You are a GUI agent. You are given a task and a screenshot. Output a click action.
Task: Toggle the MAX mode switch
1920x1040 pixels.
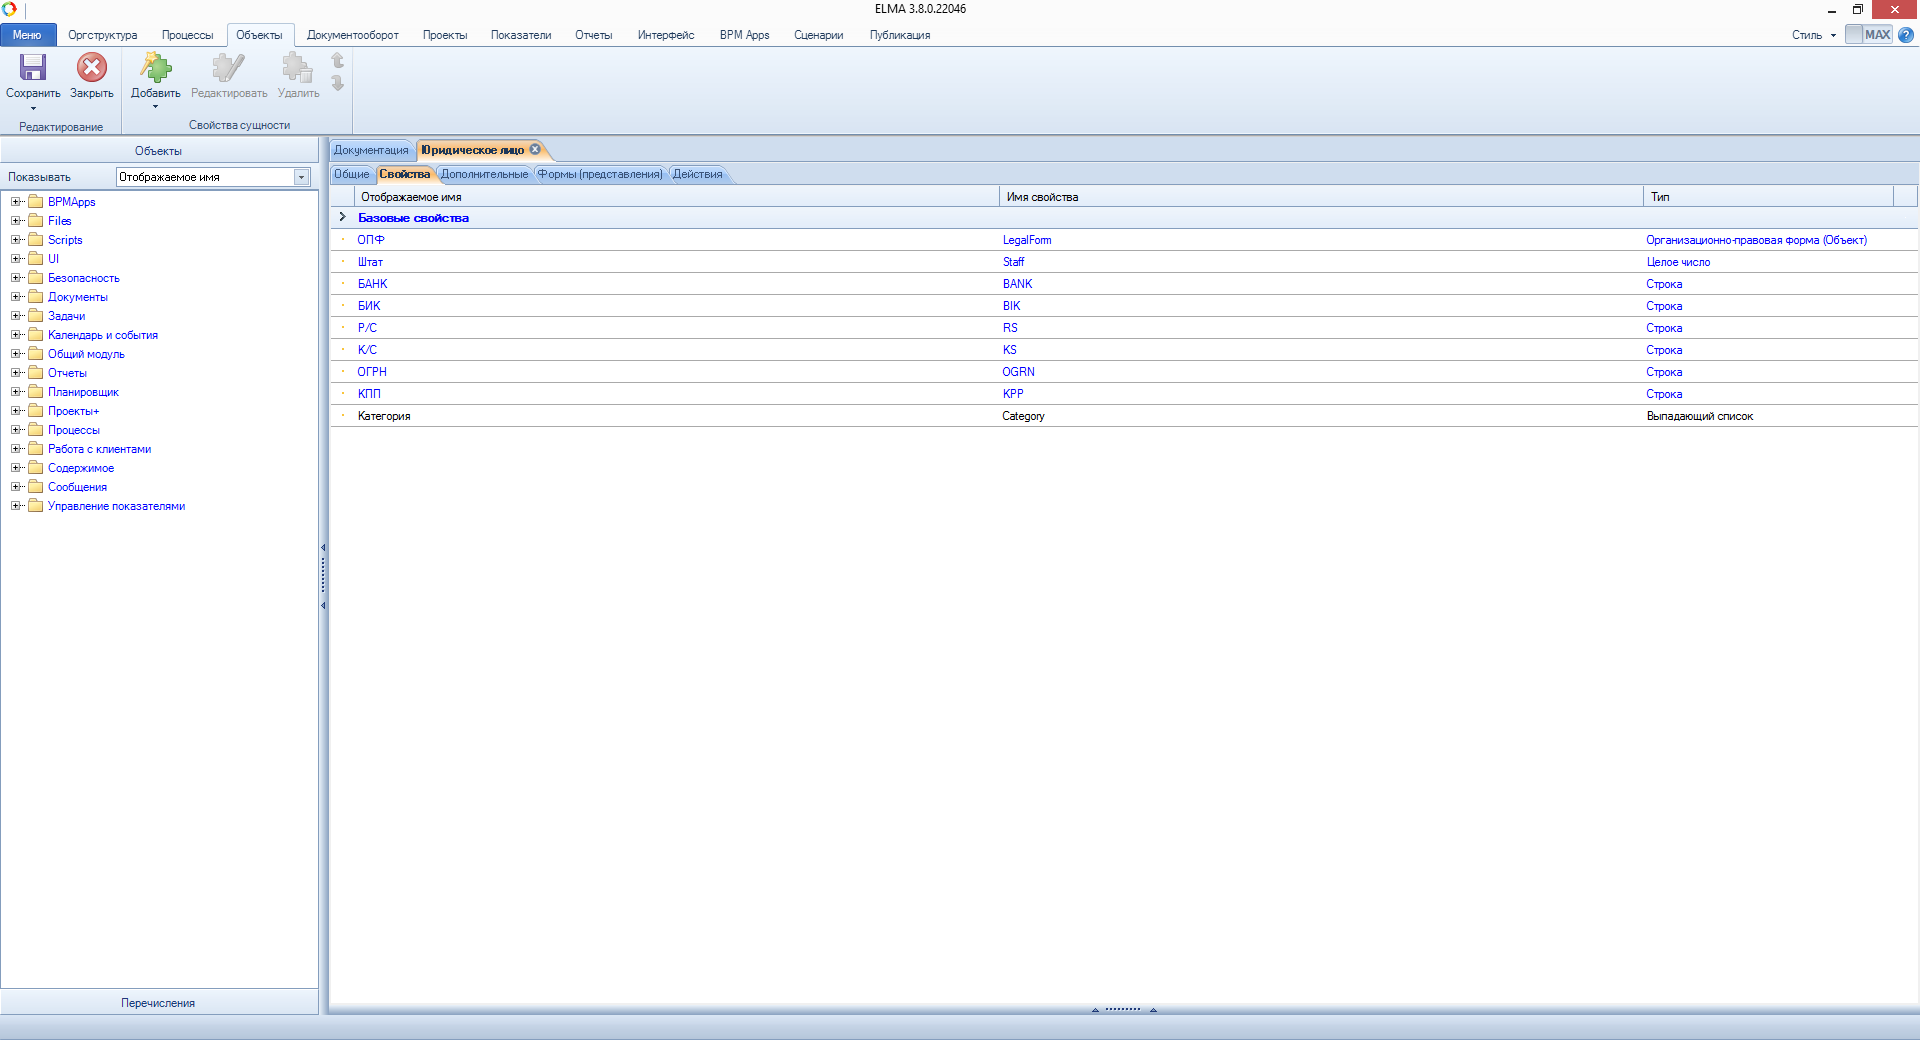pos(1868,35)
